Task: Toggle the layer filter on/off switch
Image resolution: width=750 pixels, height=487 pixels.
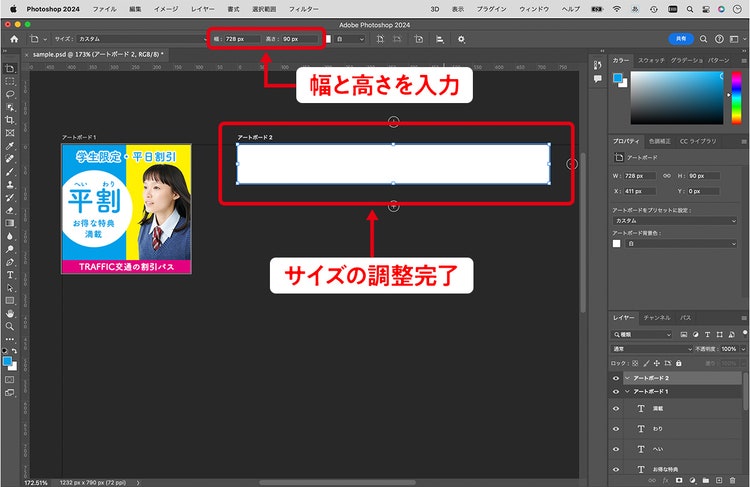Action: [745, 333]
